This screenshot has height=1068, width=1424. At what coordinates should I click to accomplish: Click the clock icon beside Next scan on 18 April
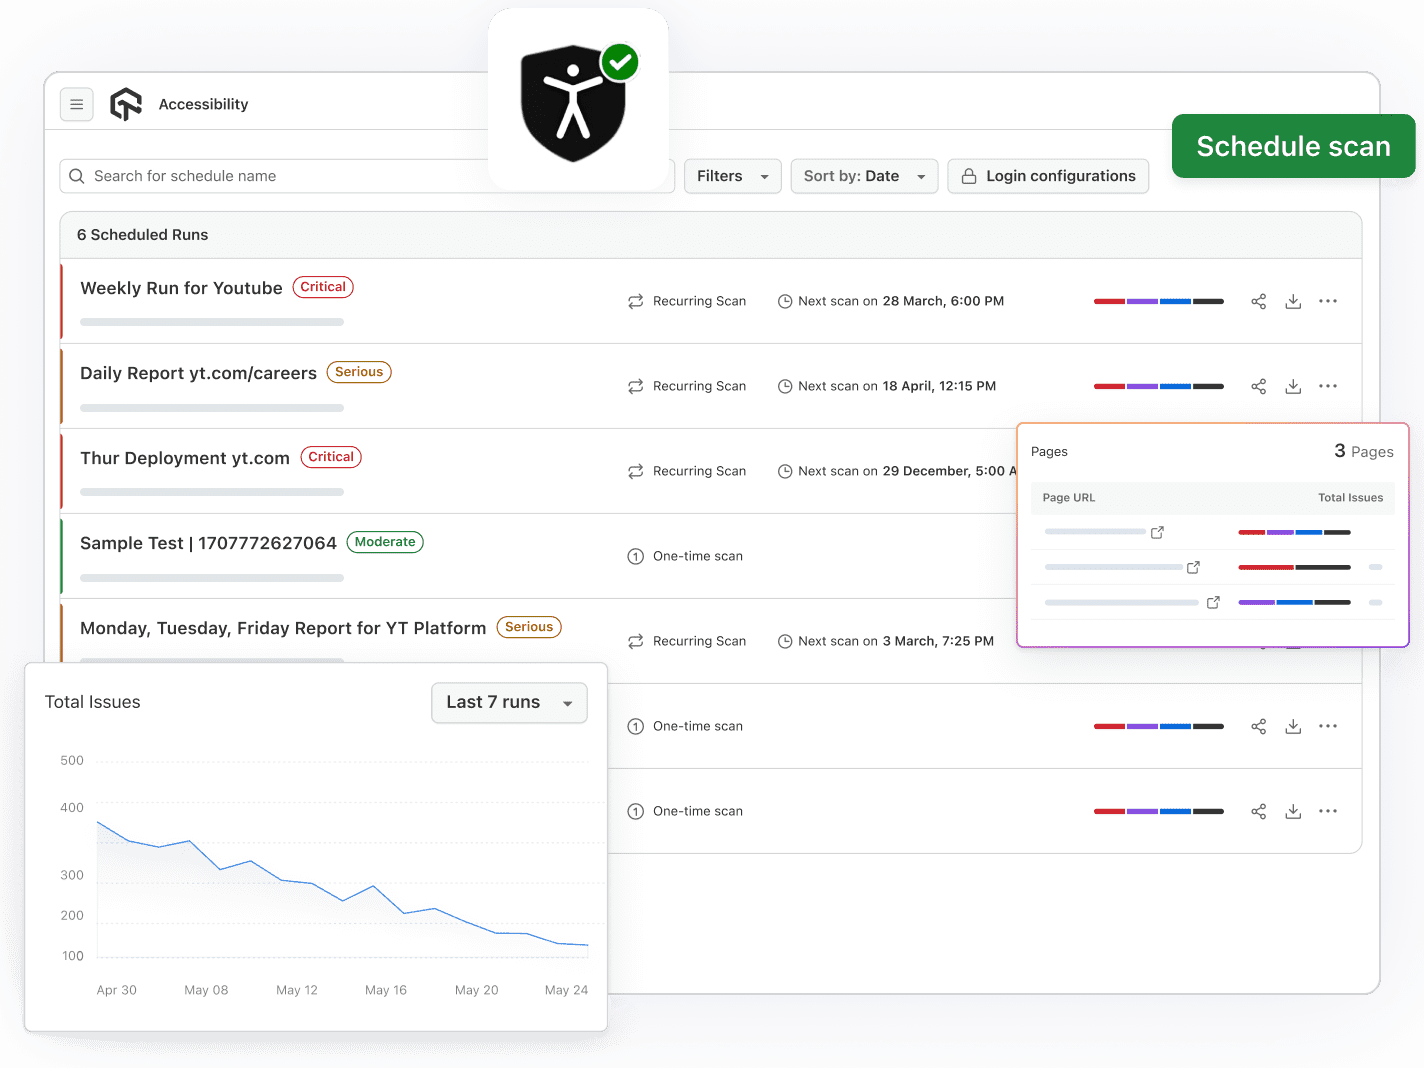785,386
